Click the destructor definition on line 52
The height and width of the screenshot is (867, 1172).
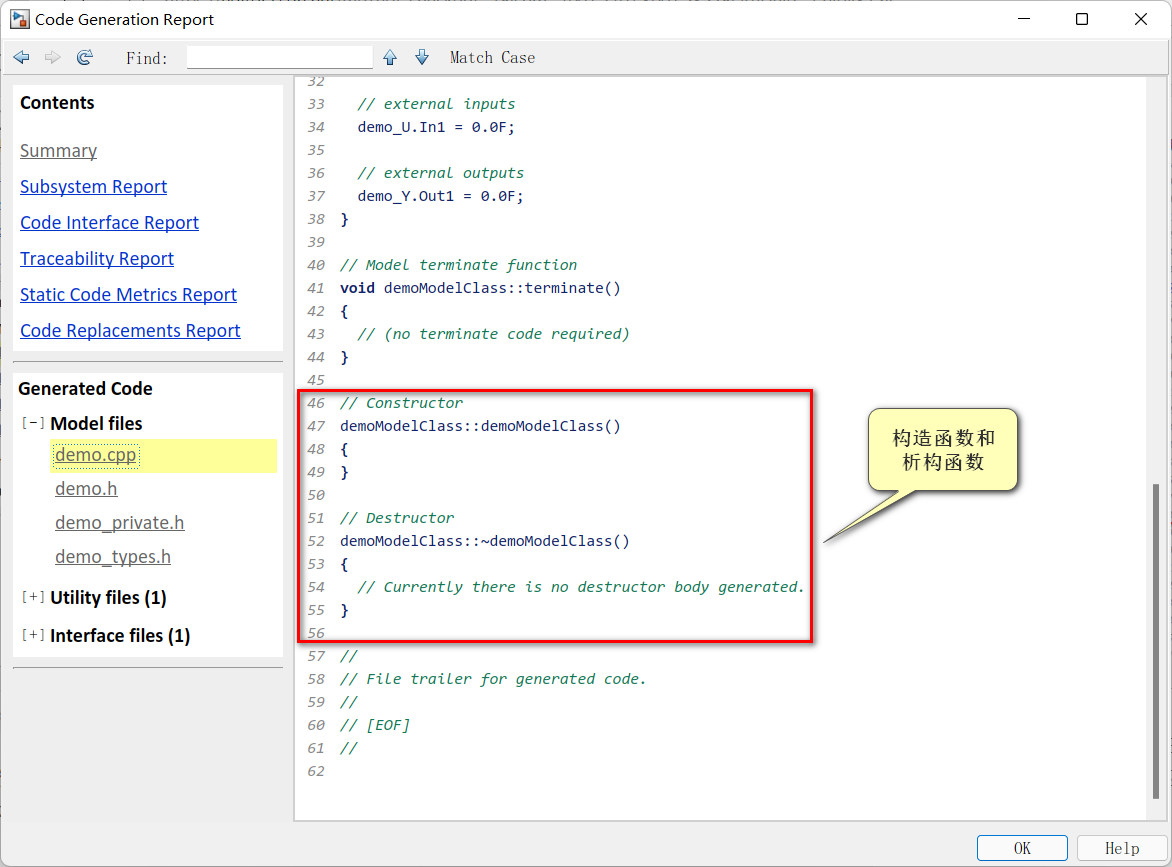coord(484,541)
